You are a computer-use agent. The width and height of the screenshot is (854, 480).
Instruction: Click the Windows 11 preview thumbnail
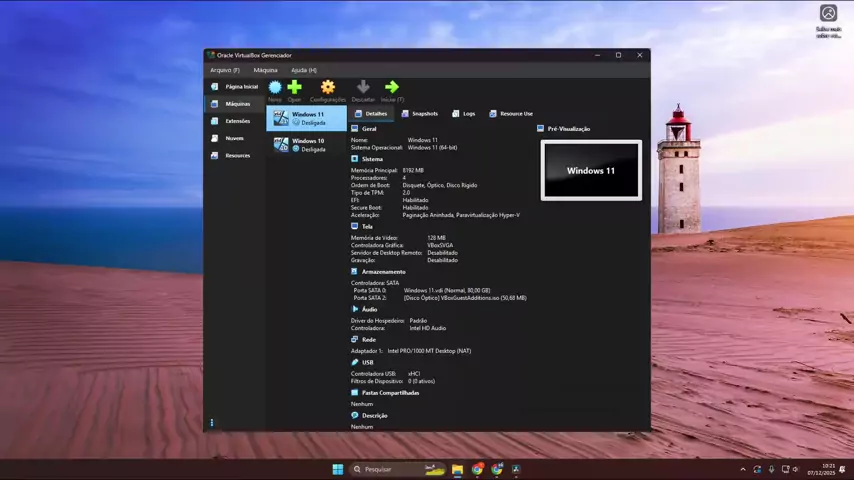591,170
